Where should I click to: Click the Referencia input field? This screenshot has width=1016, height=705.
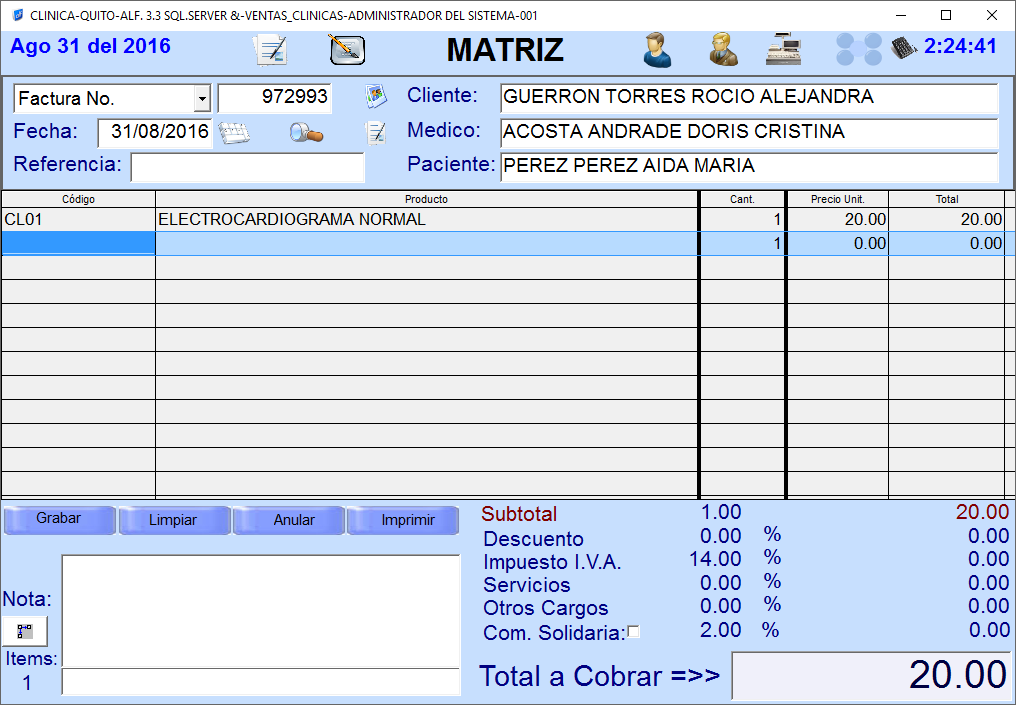tap(247, 166)
